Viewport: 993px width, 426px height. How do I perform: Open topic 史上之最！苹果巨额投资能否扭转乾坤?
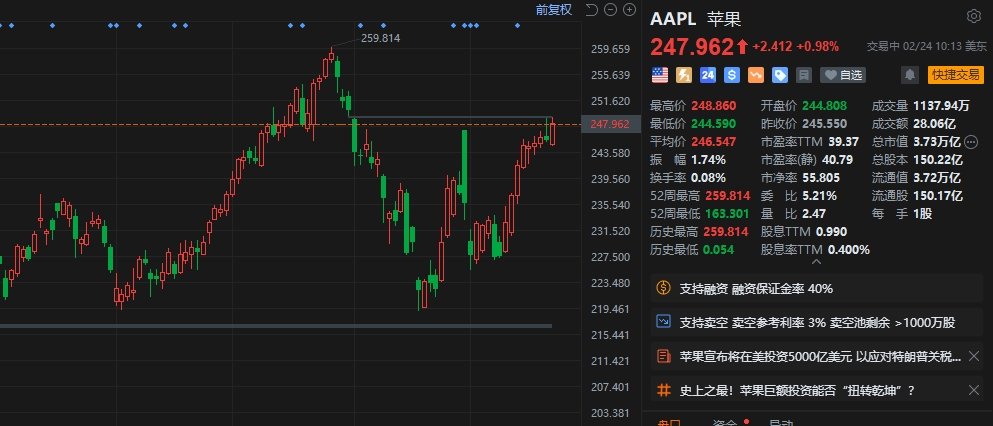(797, 390)
